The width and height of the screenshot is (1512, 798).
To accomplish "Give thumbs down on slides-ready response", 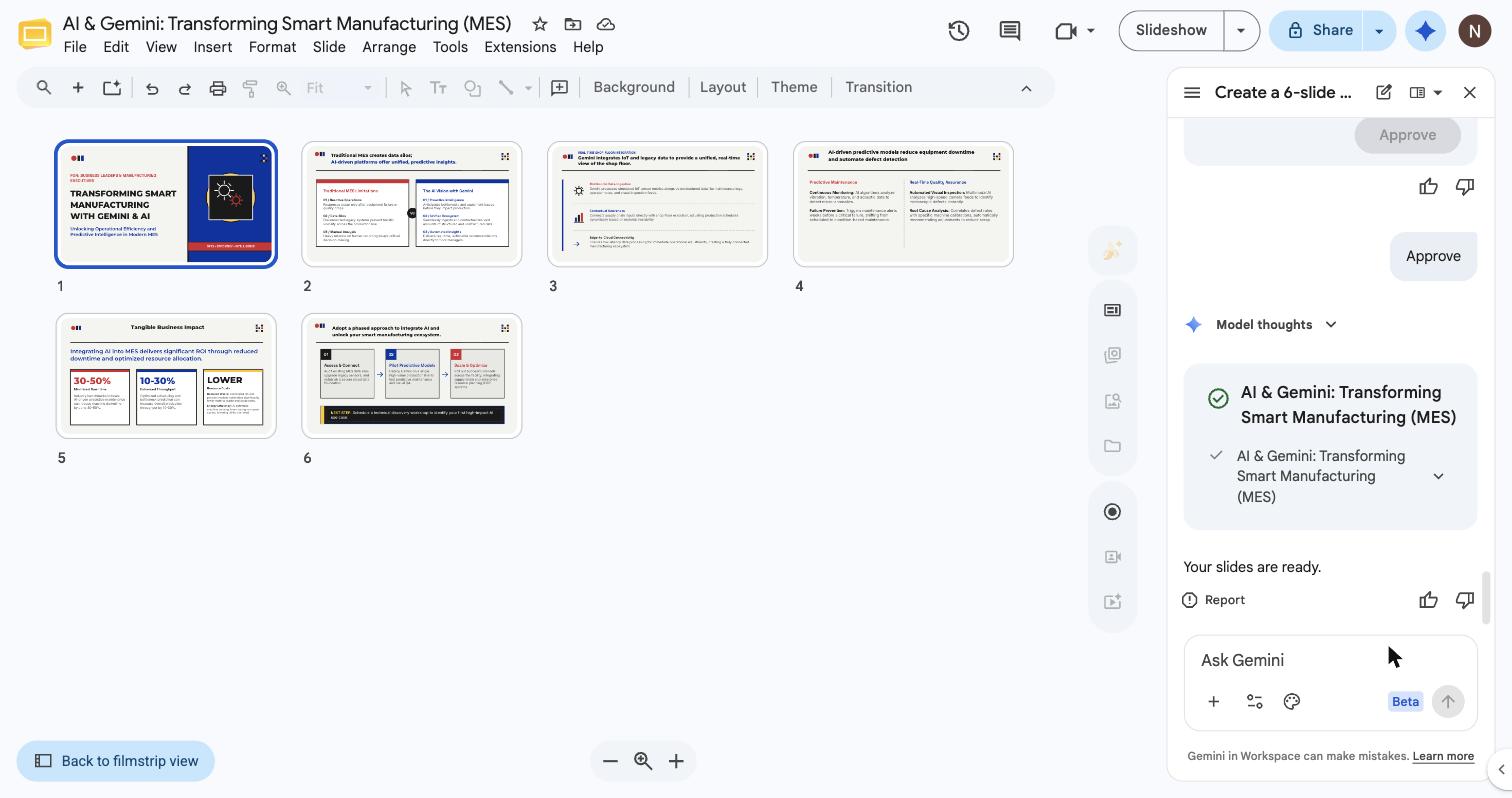I will tap(1464, 600).
